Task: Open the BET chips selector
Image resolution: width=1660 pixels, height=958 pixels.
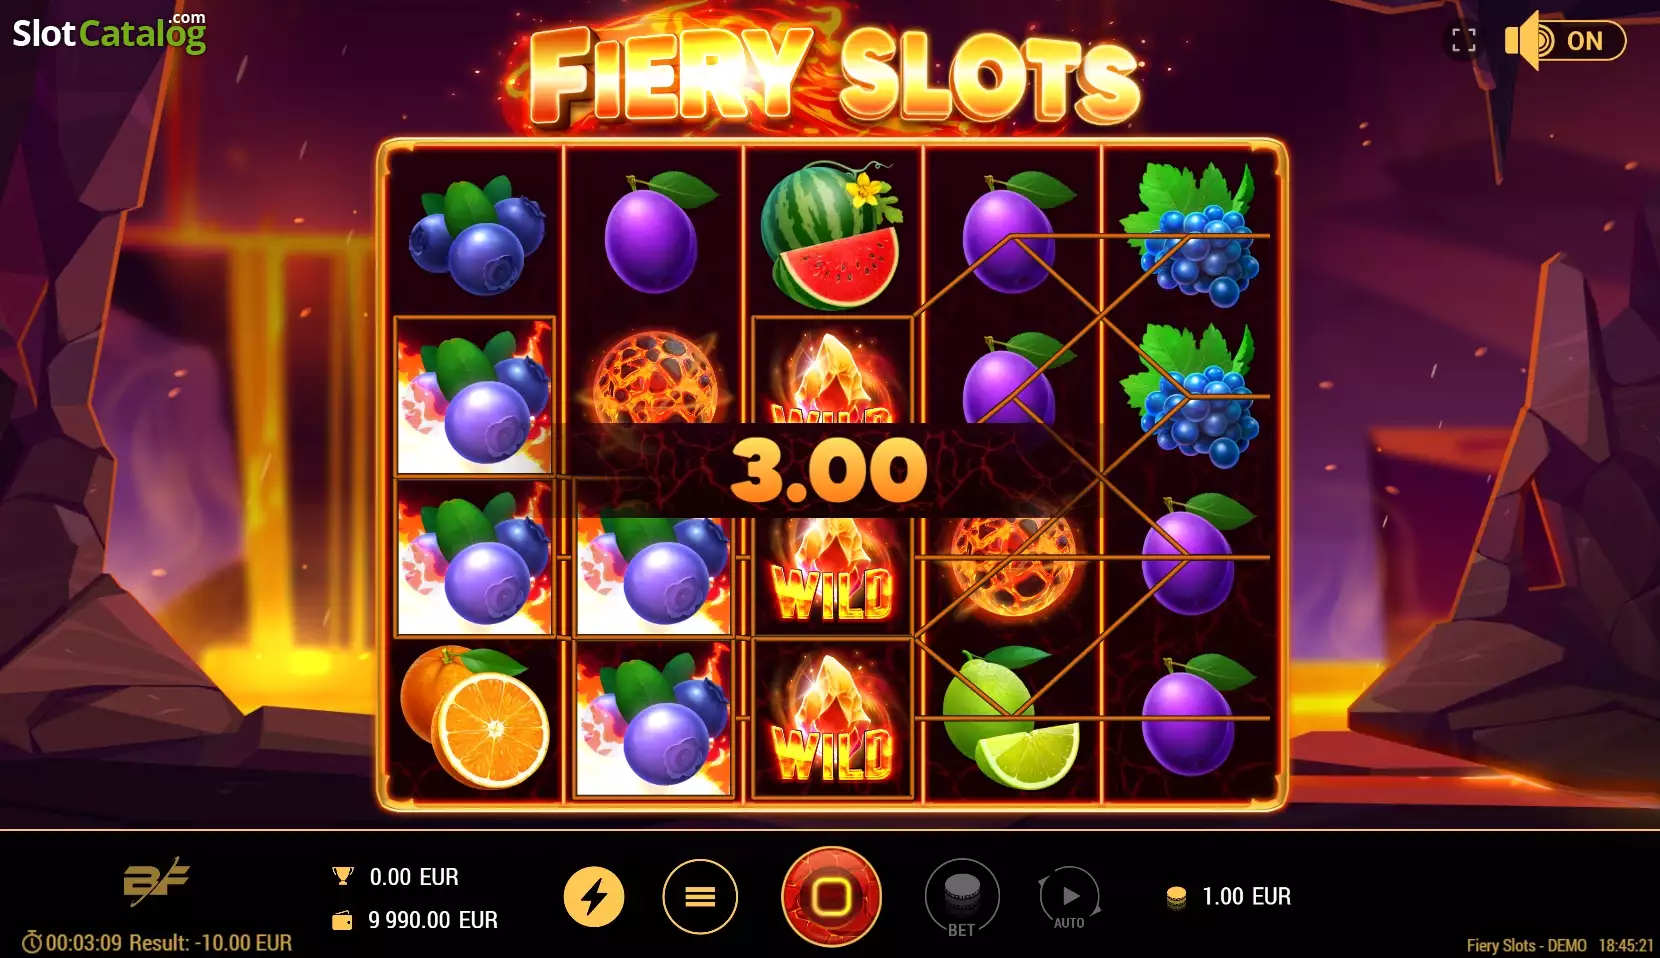Action: coord(962,898)
